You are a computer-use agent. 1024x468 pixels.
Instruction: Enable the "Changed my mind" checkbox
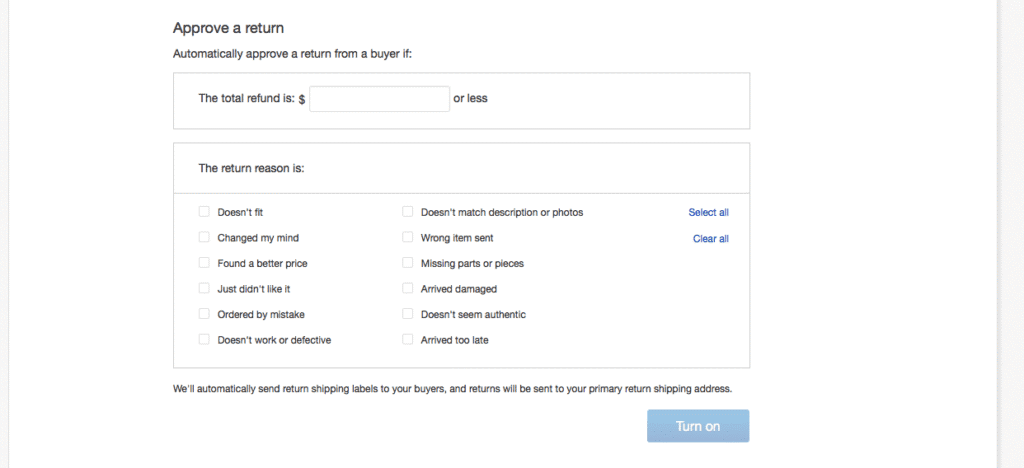pyautogui.click(x=204, y=238)
